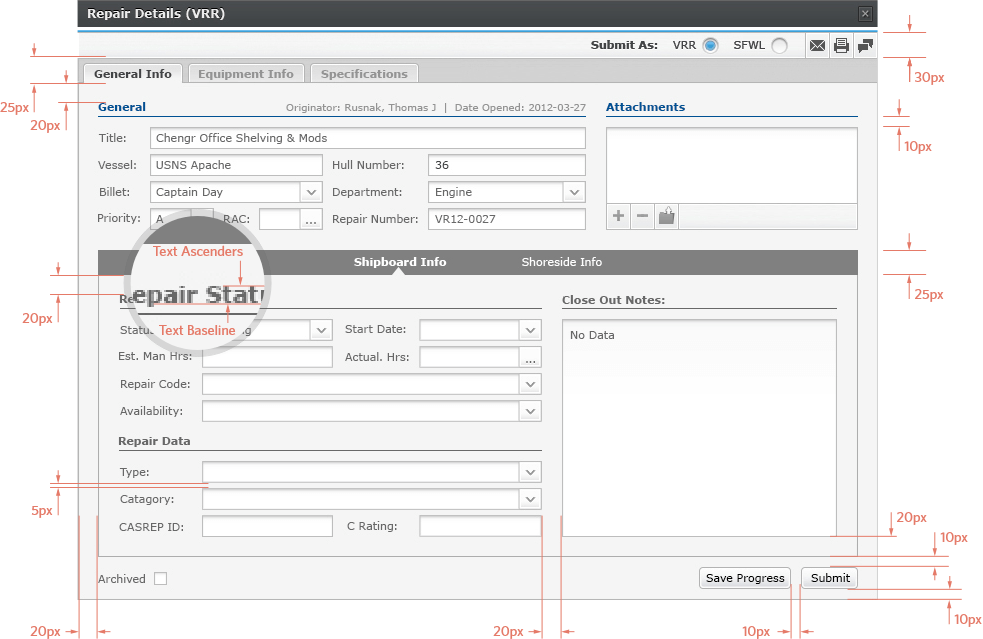Expand the Availability dropdown
This screenshot has width=983, height=639.
point(530,411)
